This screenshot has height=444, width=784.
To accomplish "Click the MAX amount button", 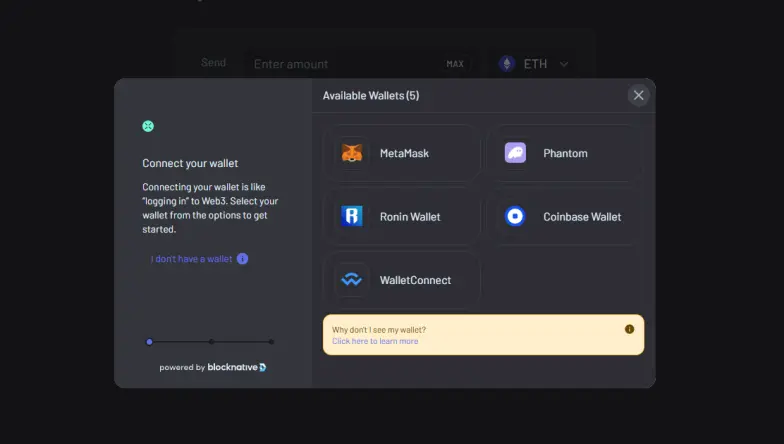I will [455, 64].
